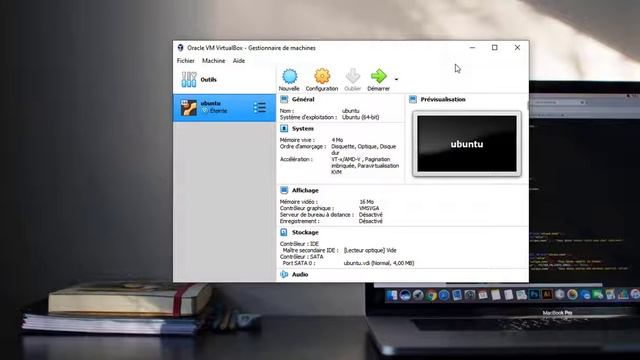Open the ubuntu machine's list menu icon

260,108
